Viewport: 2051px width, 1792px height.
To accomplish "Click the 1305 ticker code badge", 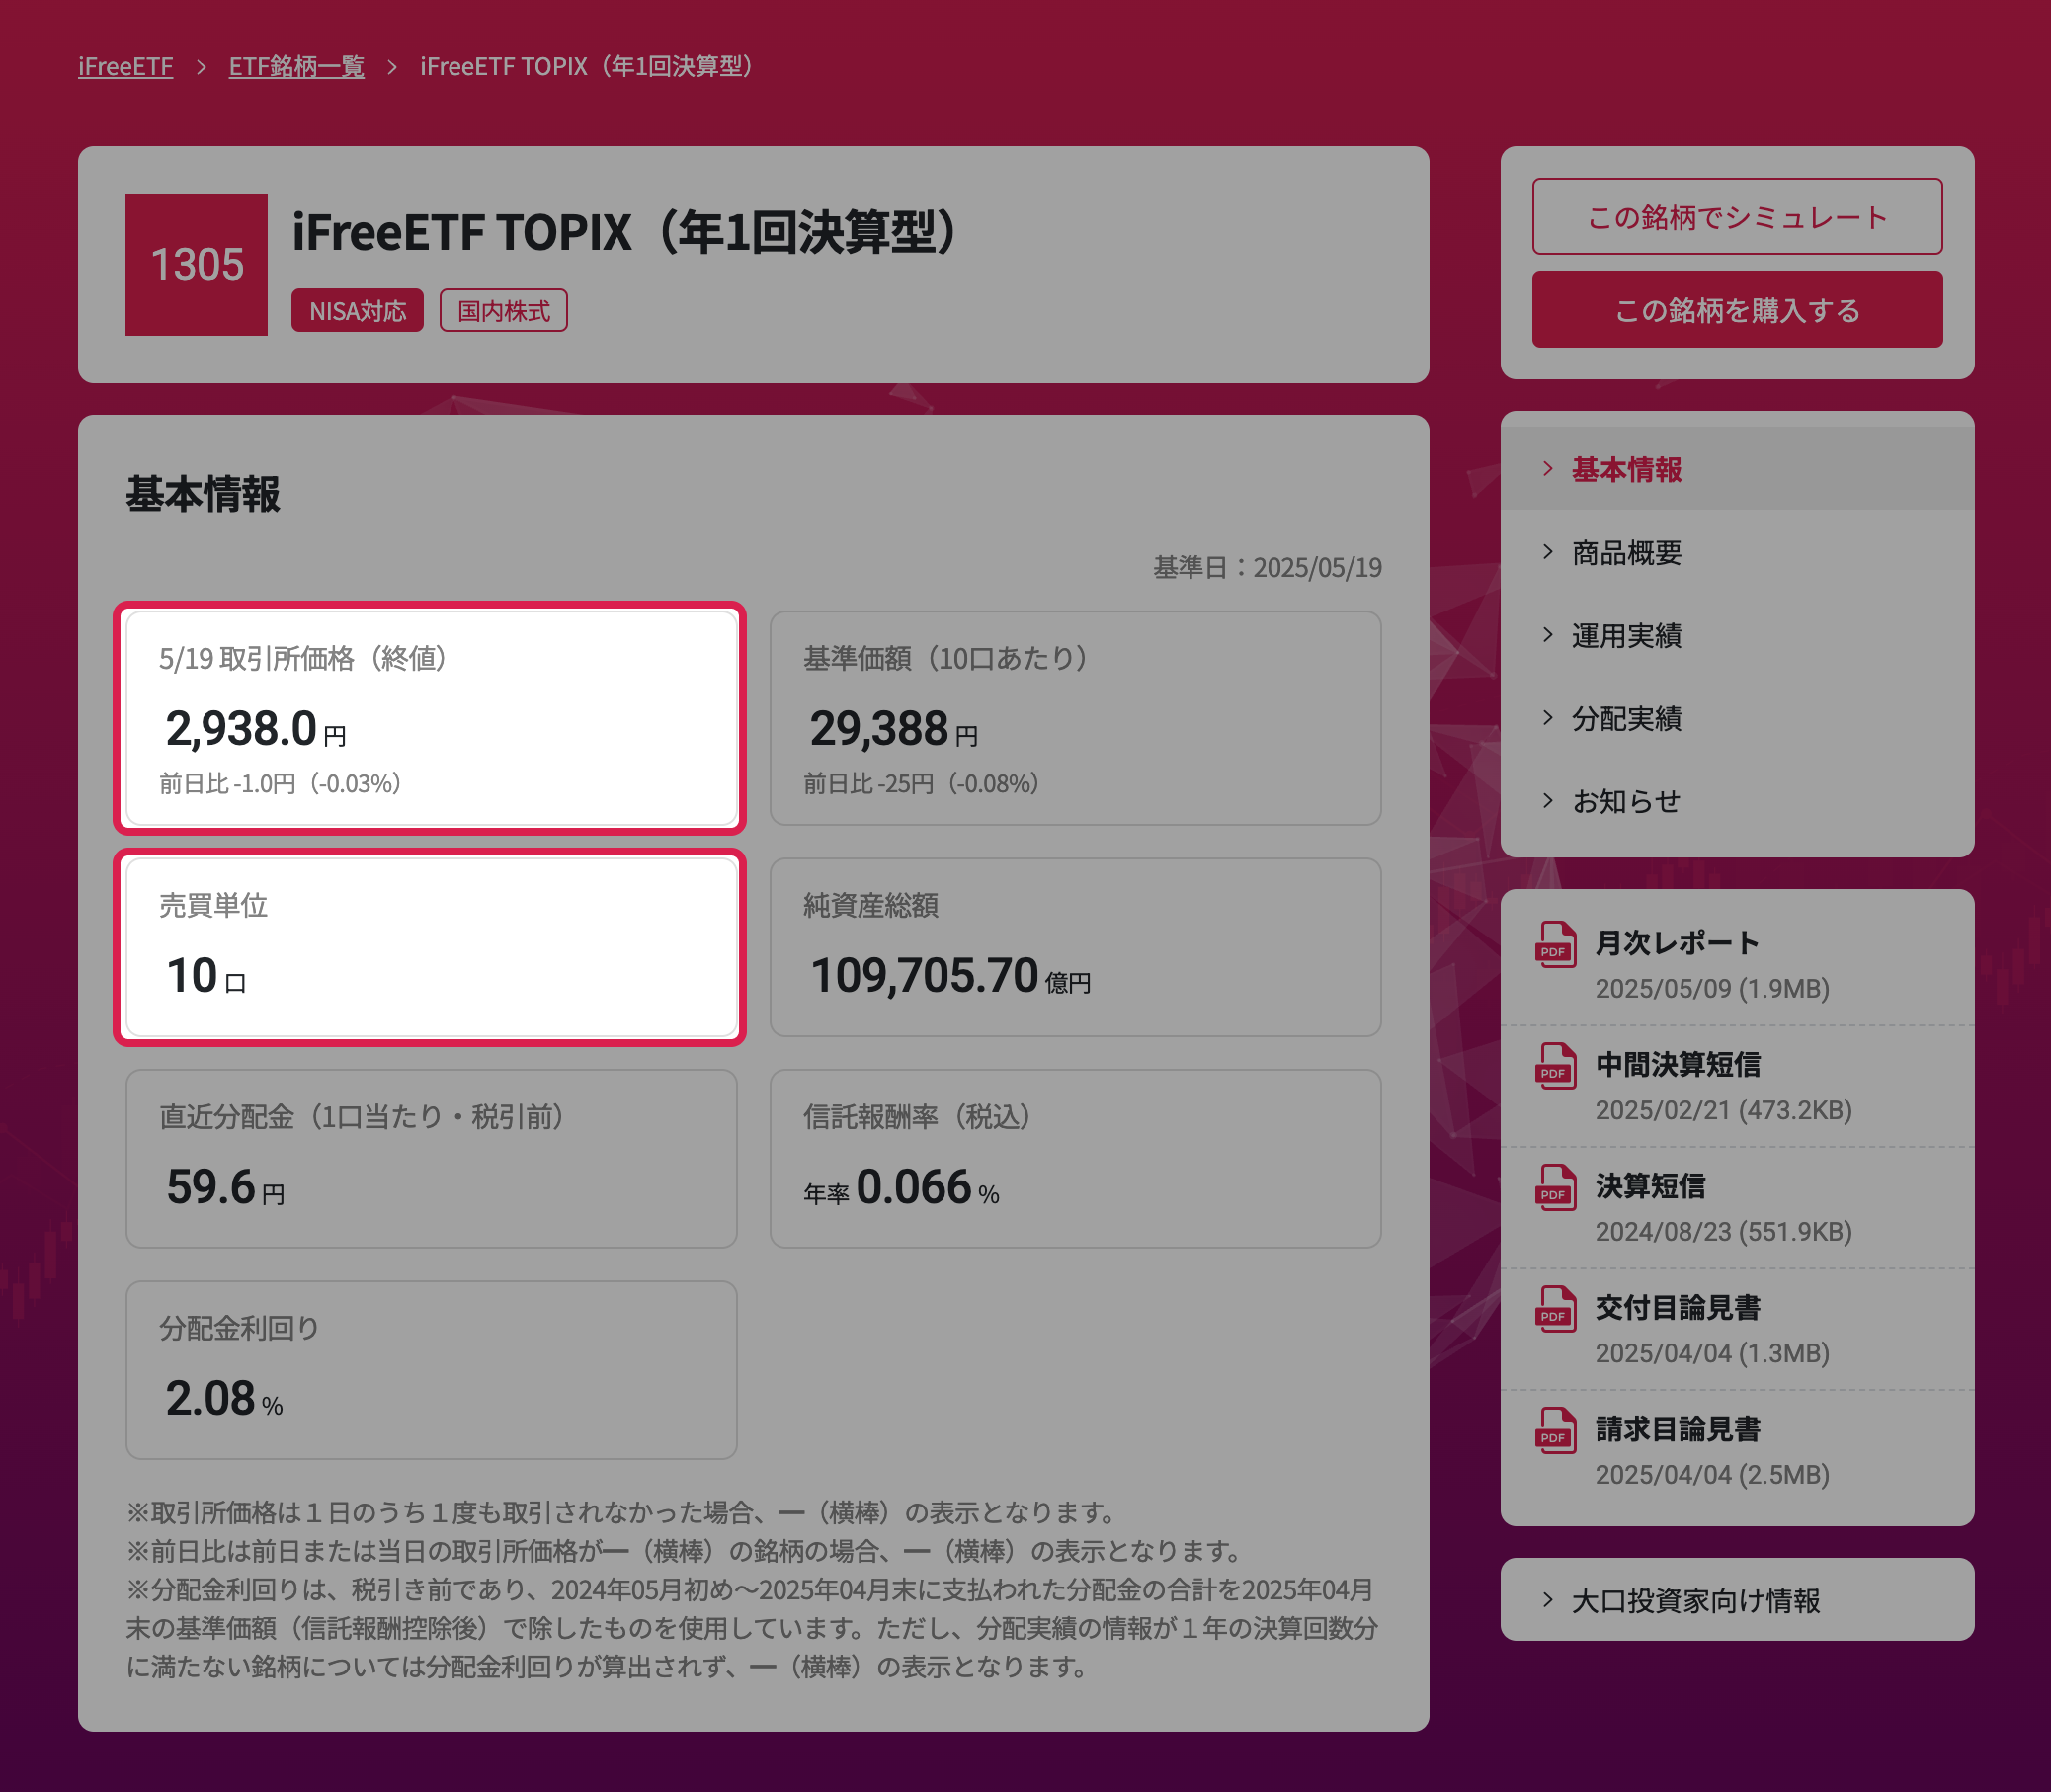I will [x=196, y=265].
